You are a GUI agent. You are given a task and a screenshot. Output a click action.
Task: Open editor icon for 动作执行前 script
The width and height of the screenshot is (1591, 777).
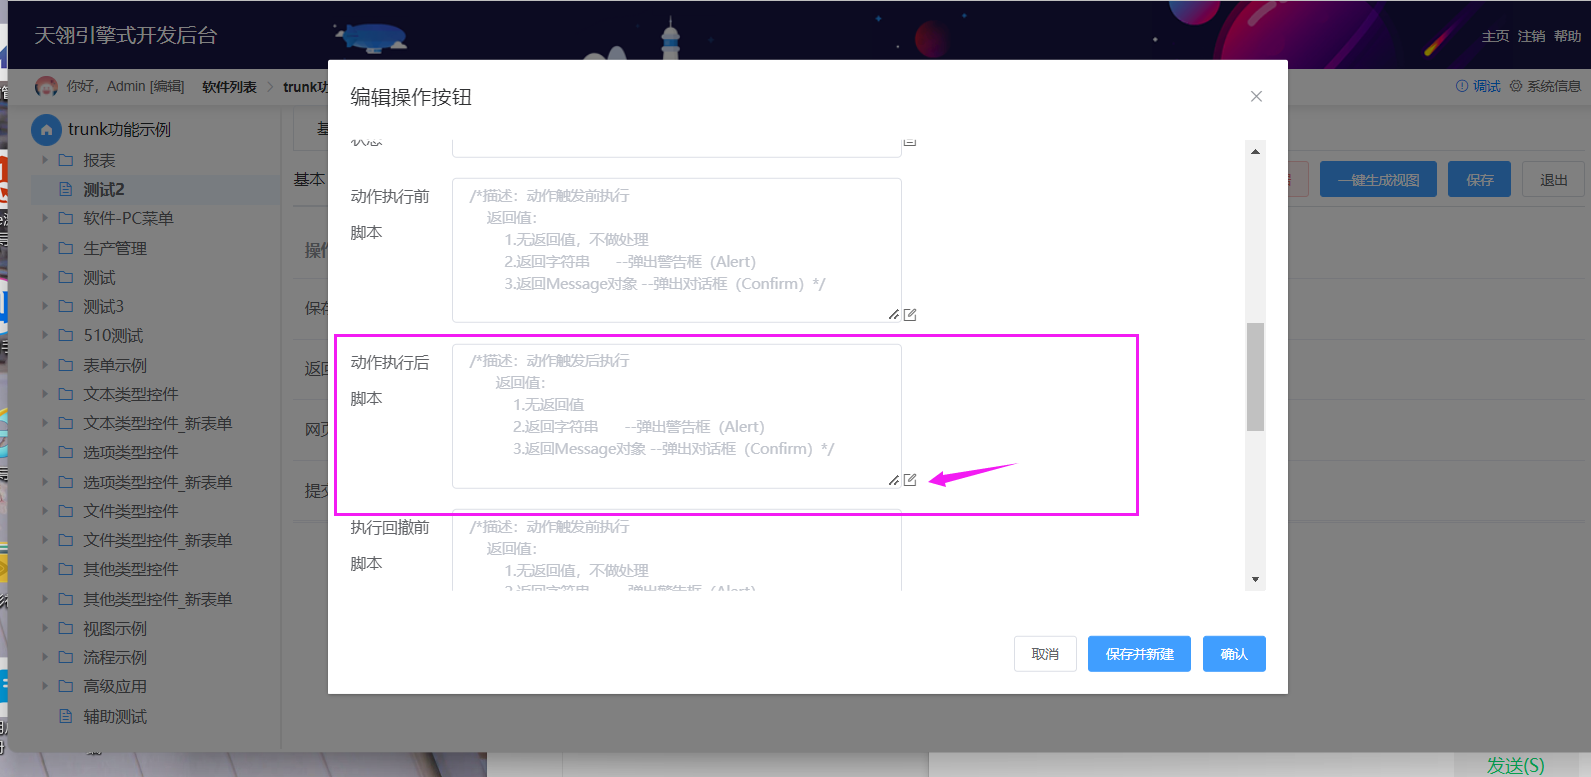[x=910, y=315]
